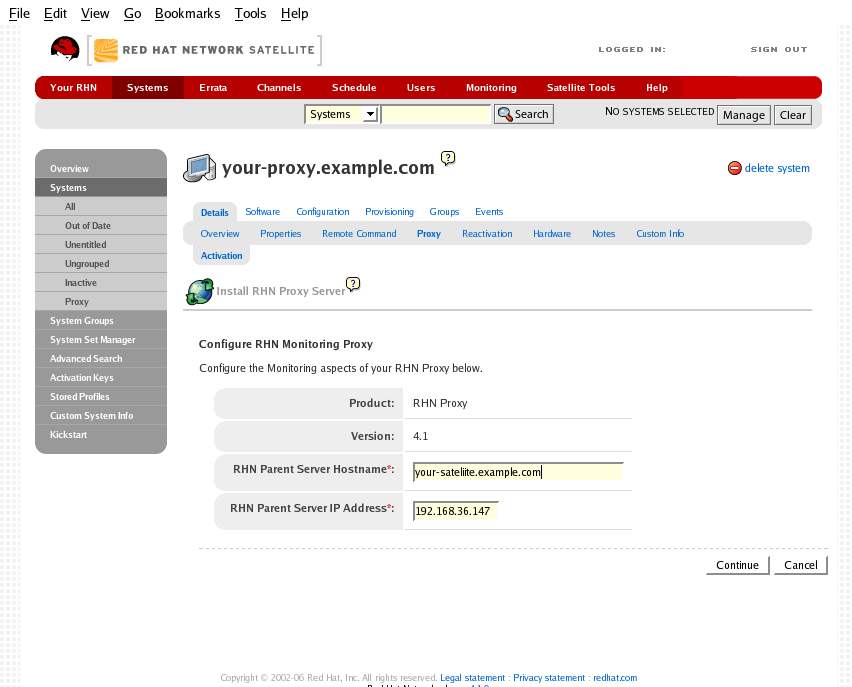Click the RHN Parent Server IP Address field
The width and height of the screenshot is (852, 687).
click(x=455, y=511)
